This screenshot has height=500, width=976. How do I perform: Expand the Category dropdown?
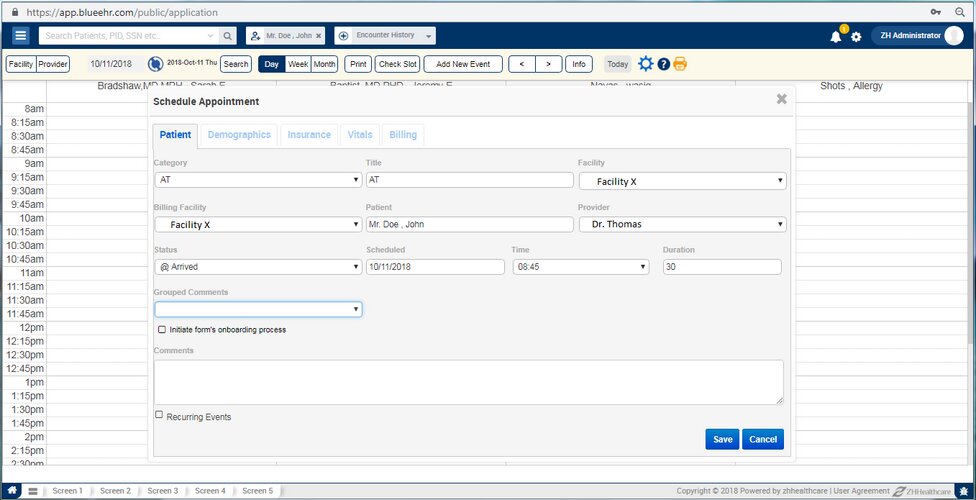tap(257, 180)
